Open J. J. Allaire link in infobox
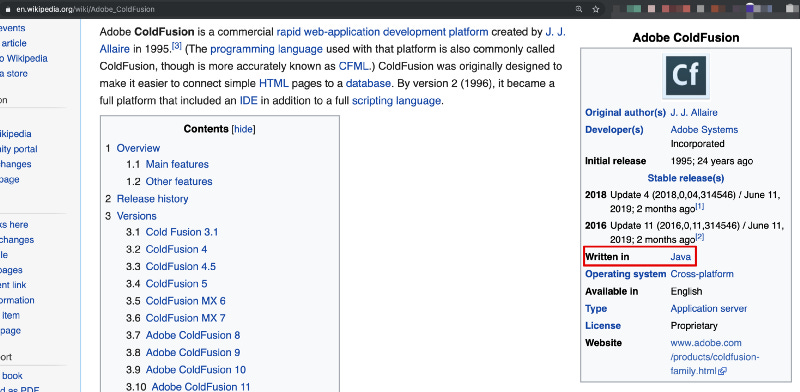This screenshot has height=392, width=800. (694, 113)
